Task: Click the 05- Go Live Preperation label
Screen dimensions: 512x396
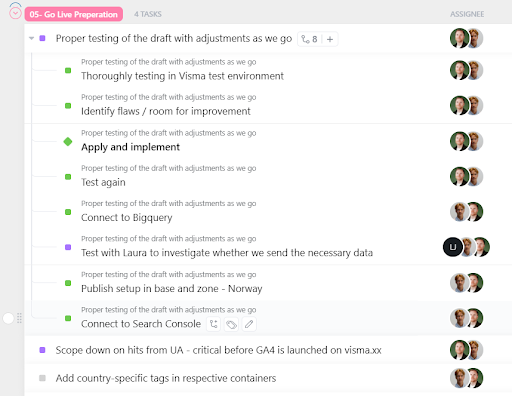Action: click(74, 14)
